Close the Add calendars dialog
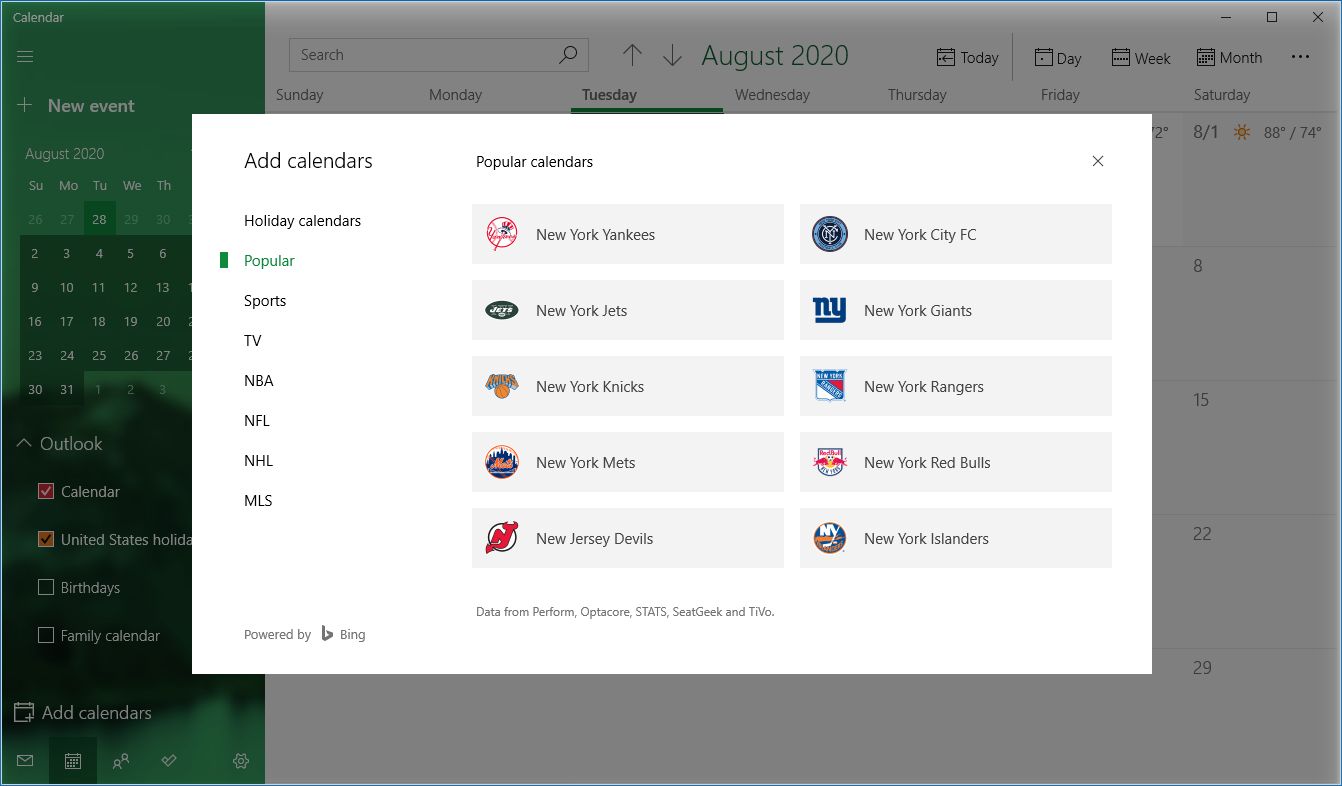 point(1098,161)
